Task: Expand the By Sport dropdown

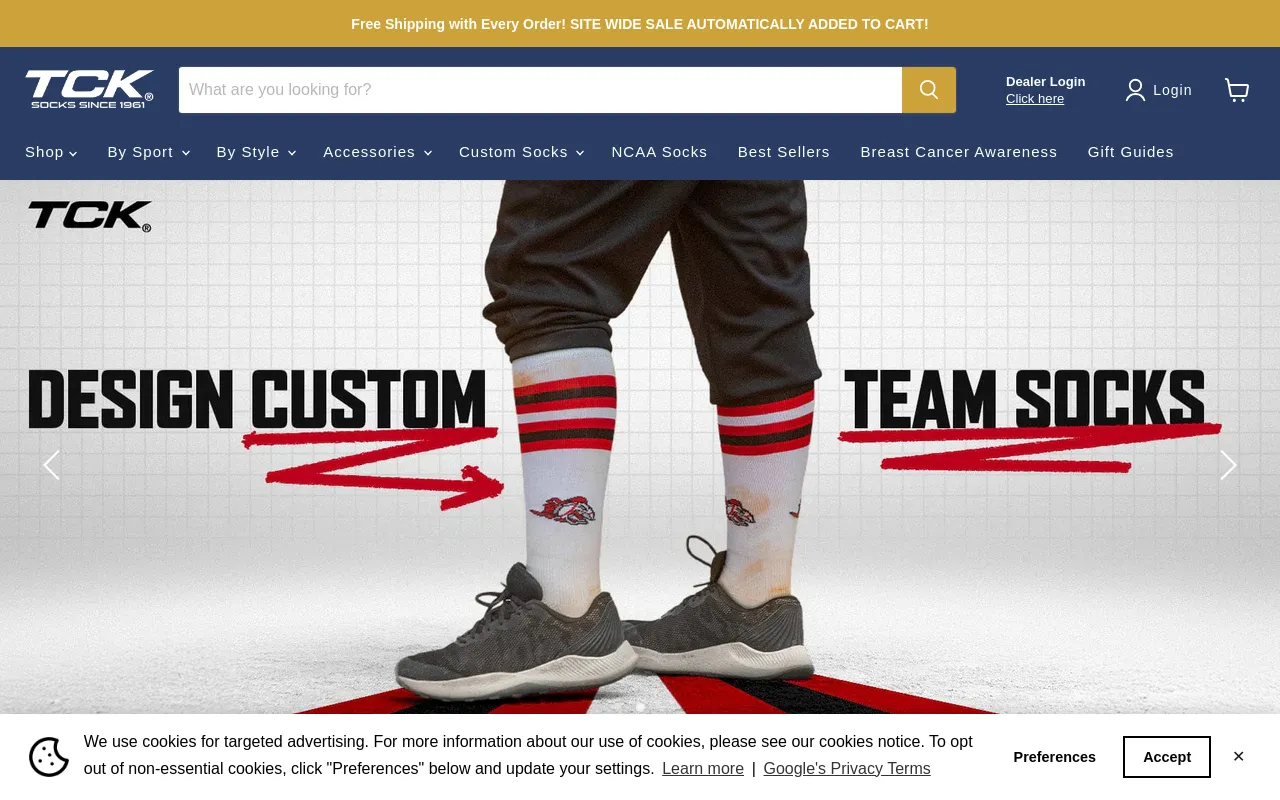Action: pos(149,152)
